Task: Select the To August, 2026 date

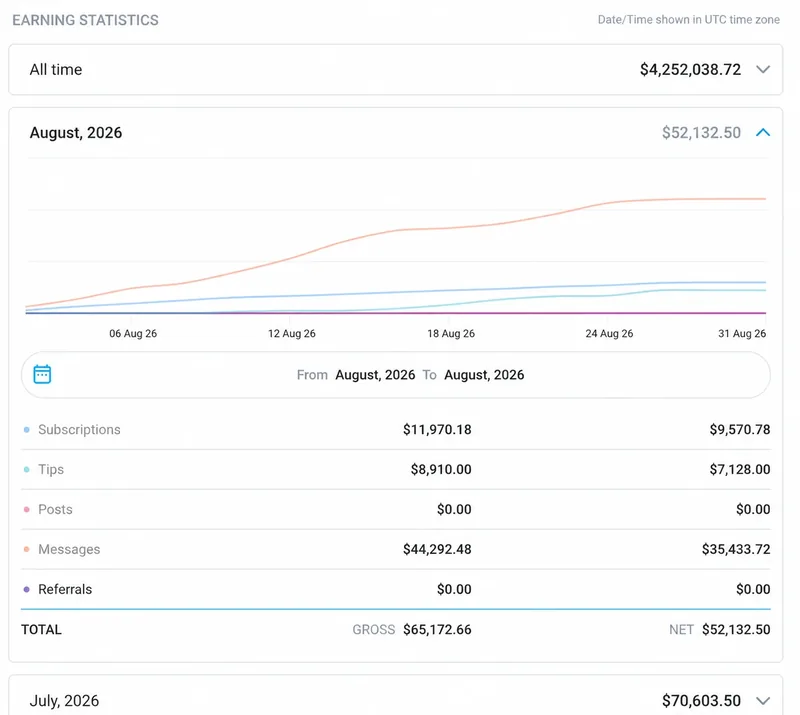Action: [x=484, y=375]
